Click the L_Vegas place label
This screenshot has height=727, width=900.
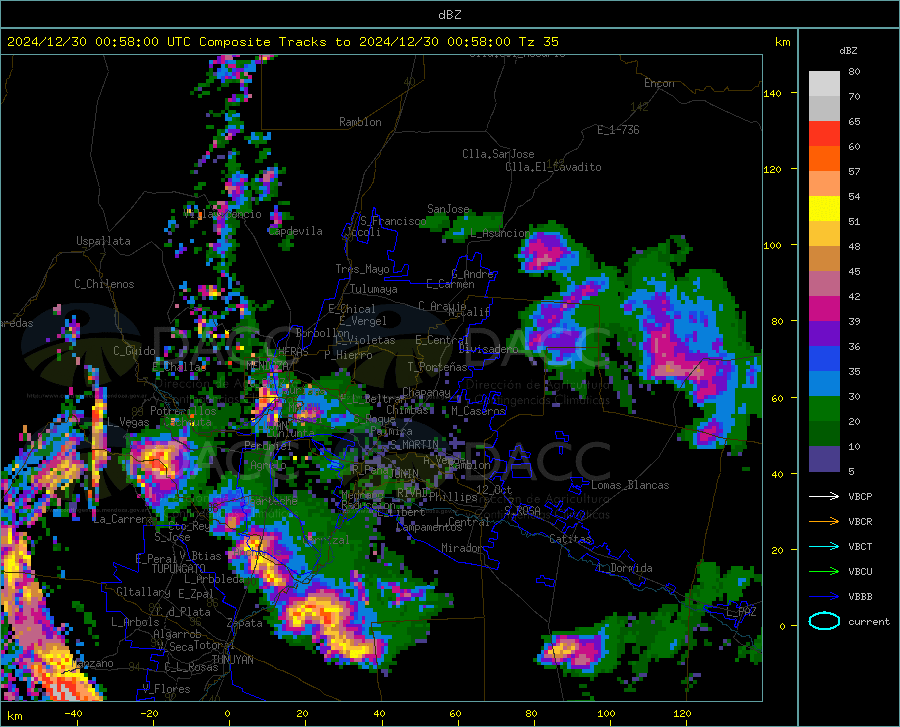(127, 422)
